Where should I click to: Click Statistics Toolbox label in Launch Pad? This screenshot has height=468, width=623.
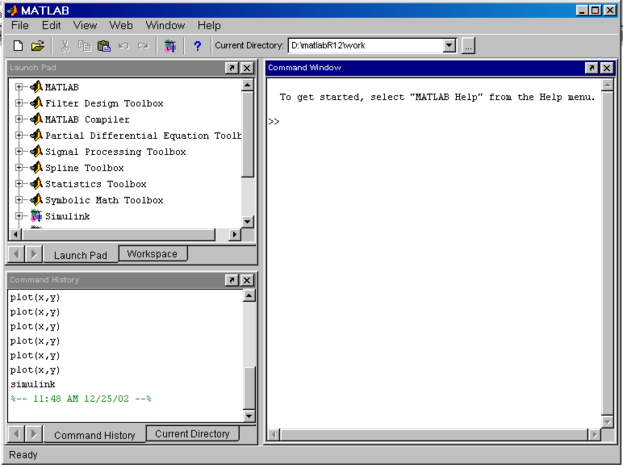point(95,184)
